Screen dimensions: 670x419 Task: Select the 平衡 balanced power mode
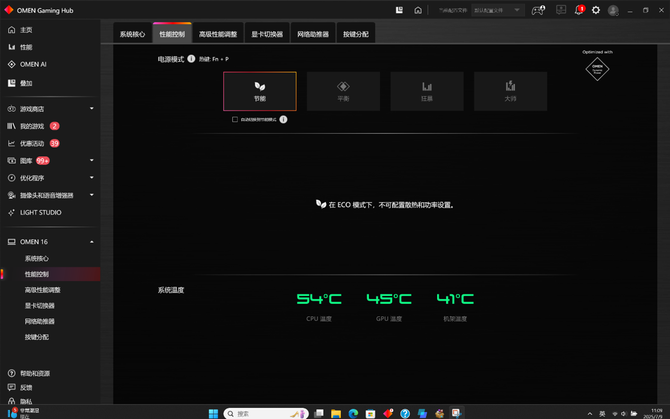[343, 91]
